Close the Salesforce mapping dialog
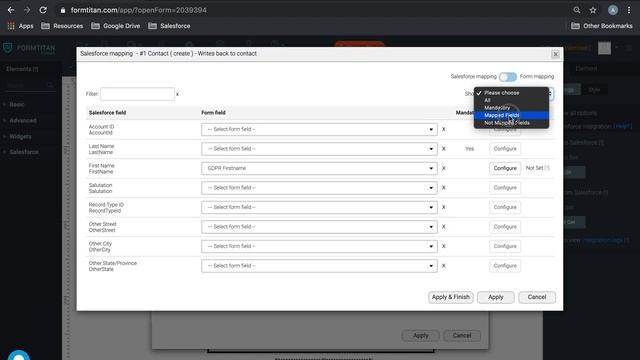The width and height of the screenshot is (640, 360). click(x=556, y=54)
